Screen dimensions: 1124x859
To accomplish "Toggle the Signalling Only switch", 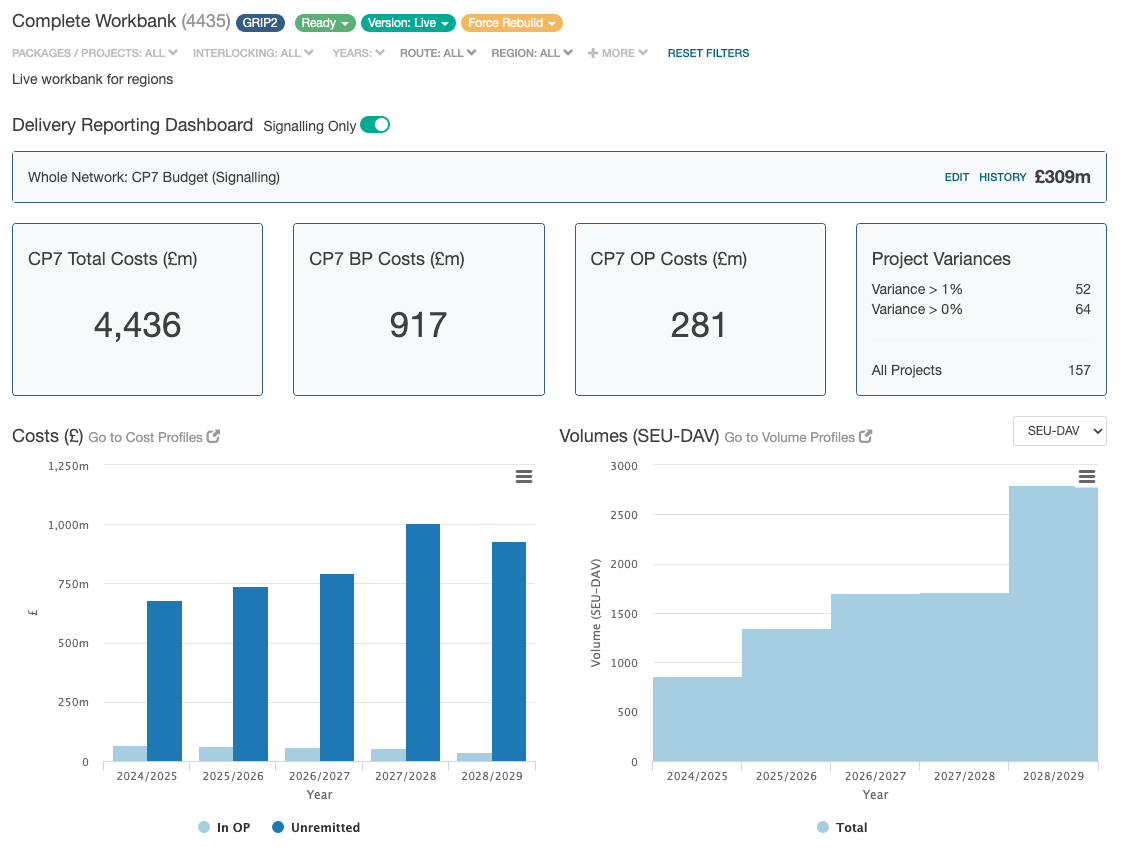I will point(375,125).
